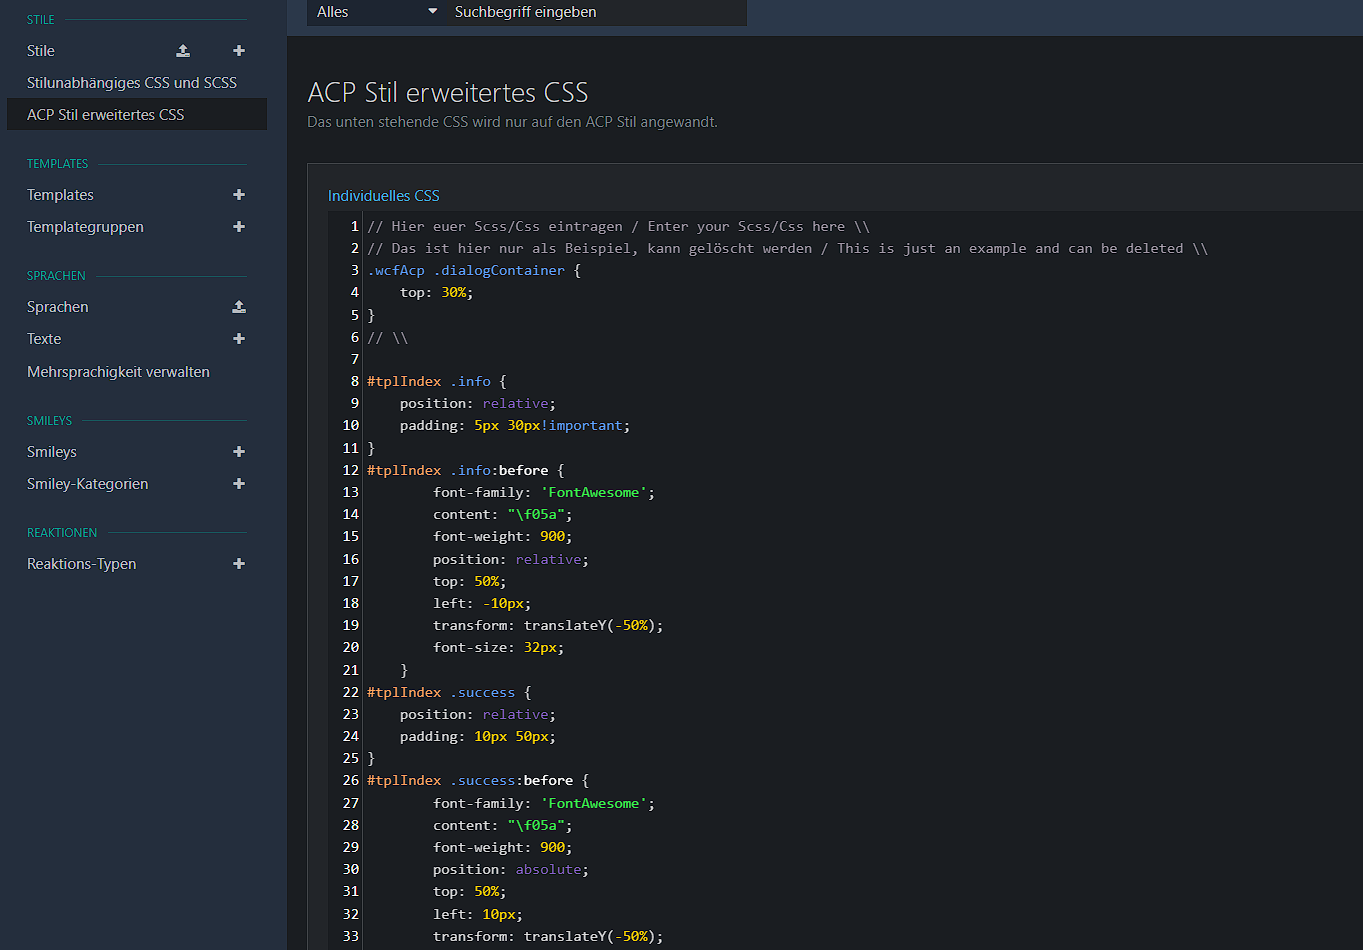Add a new smiley via plus icon
1363x950 pixels.
(x=239, y=452)
